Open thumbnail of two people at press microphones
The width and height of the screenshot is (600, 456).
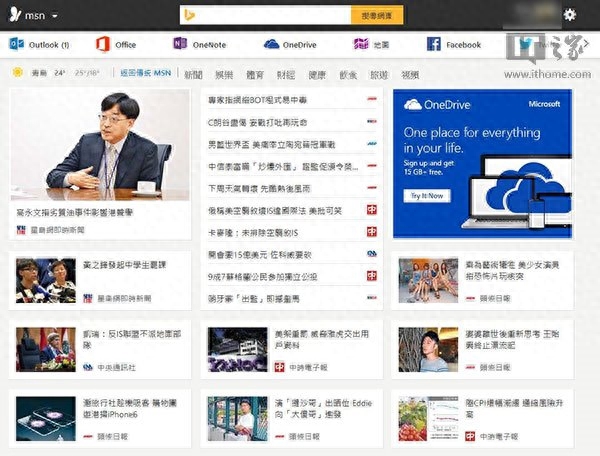(46, 281)
